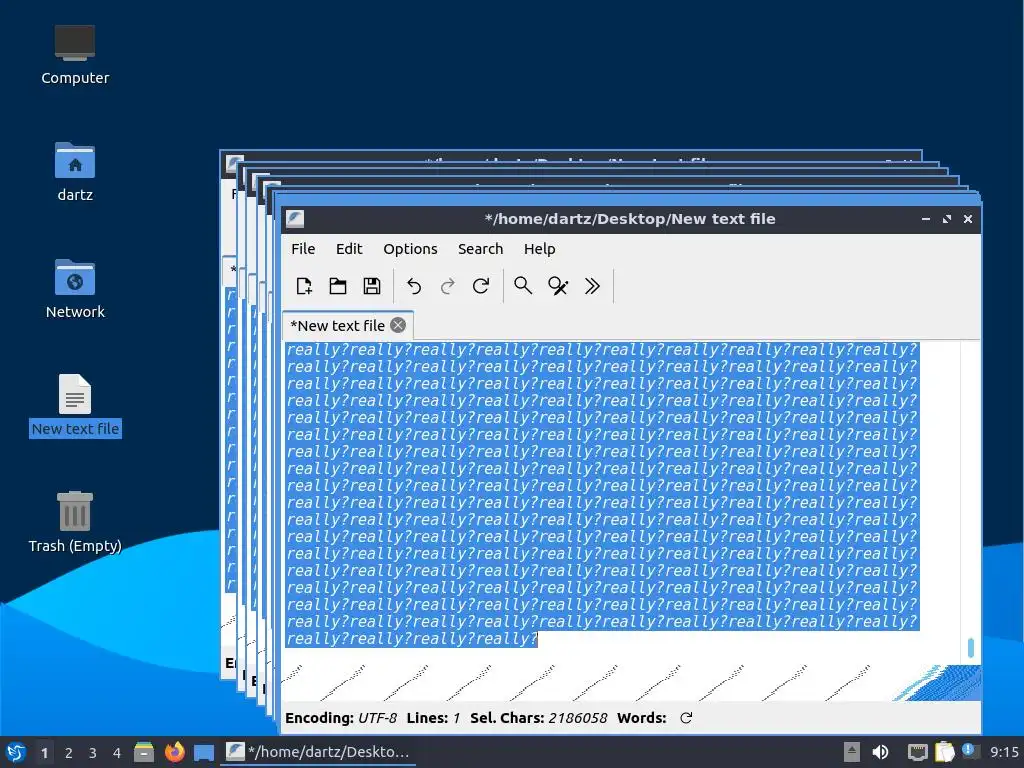Click the Save floppy disk icon
The image size is (1024, 768).
tap(372, 286)
